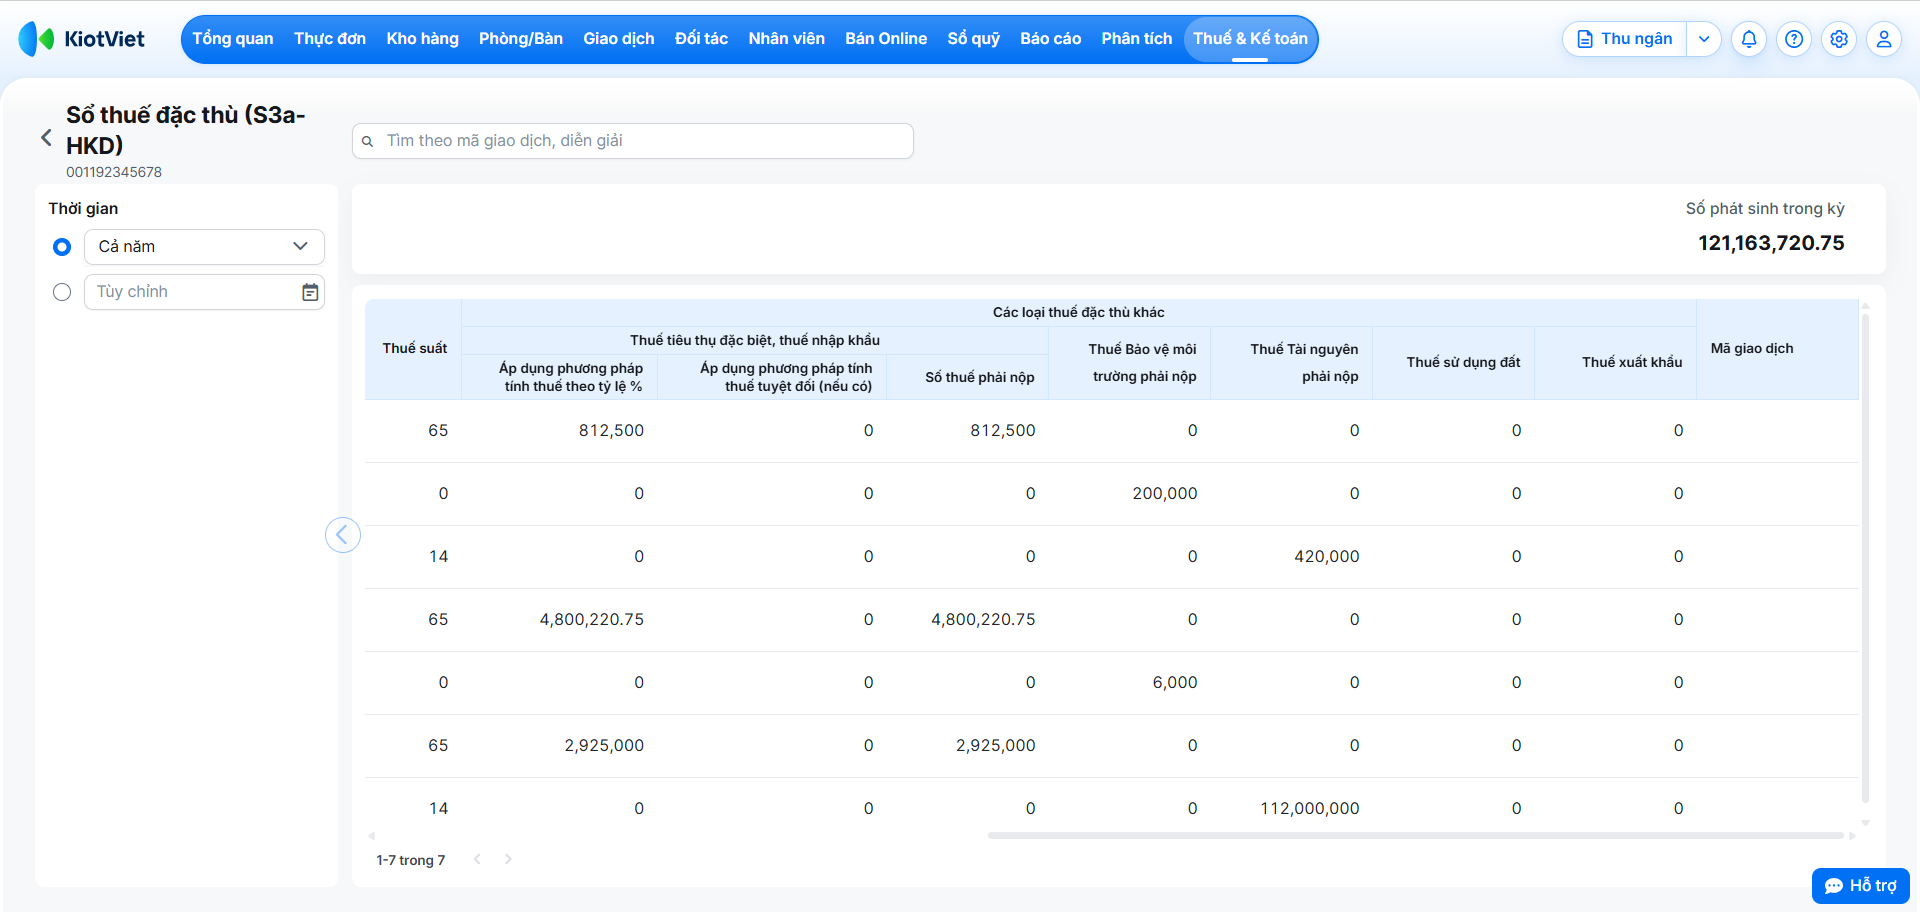Collapse the filter sidebar with circular arrow
The image size is (1920, 912).
(342, 535)
